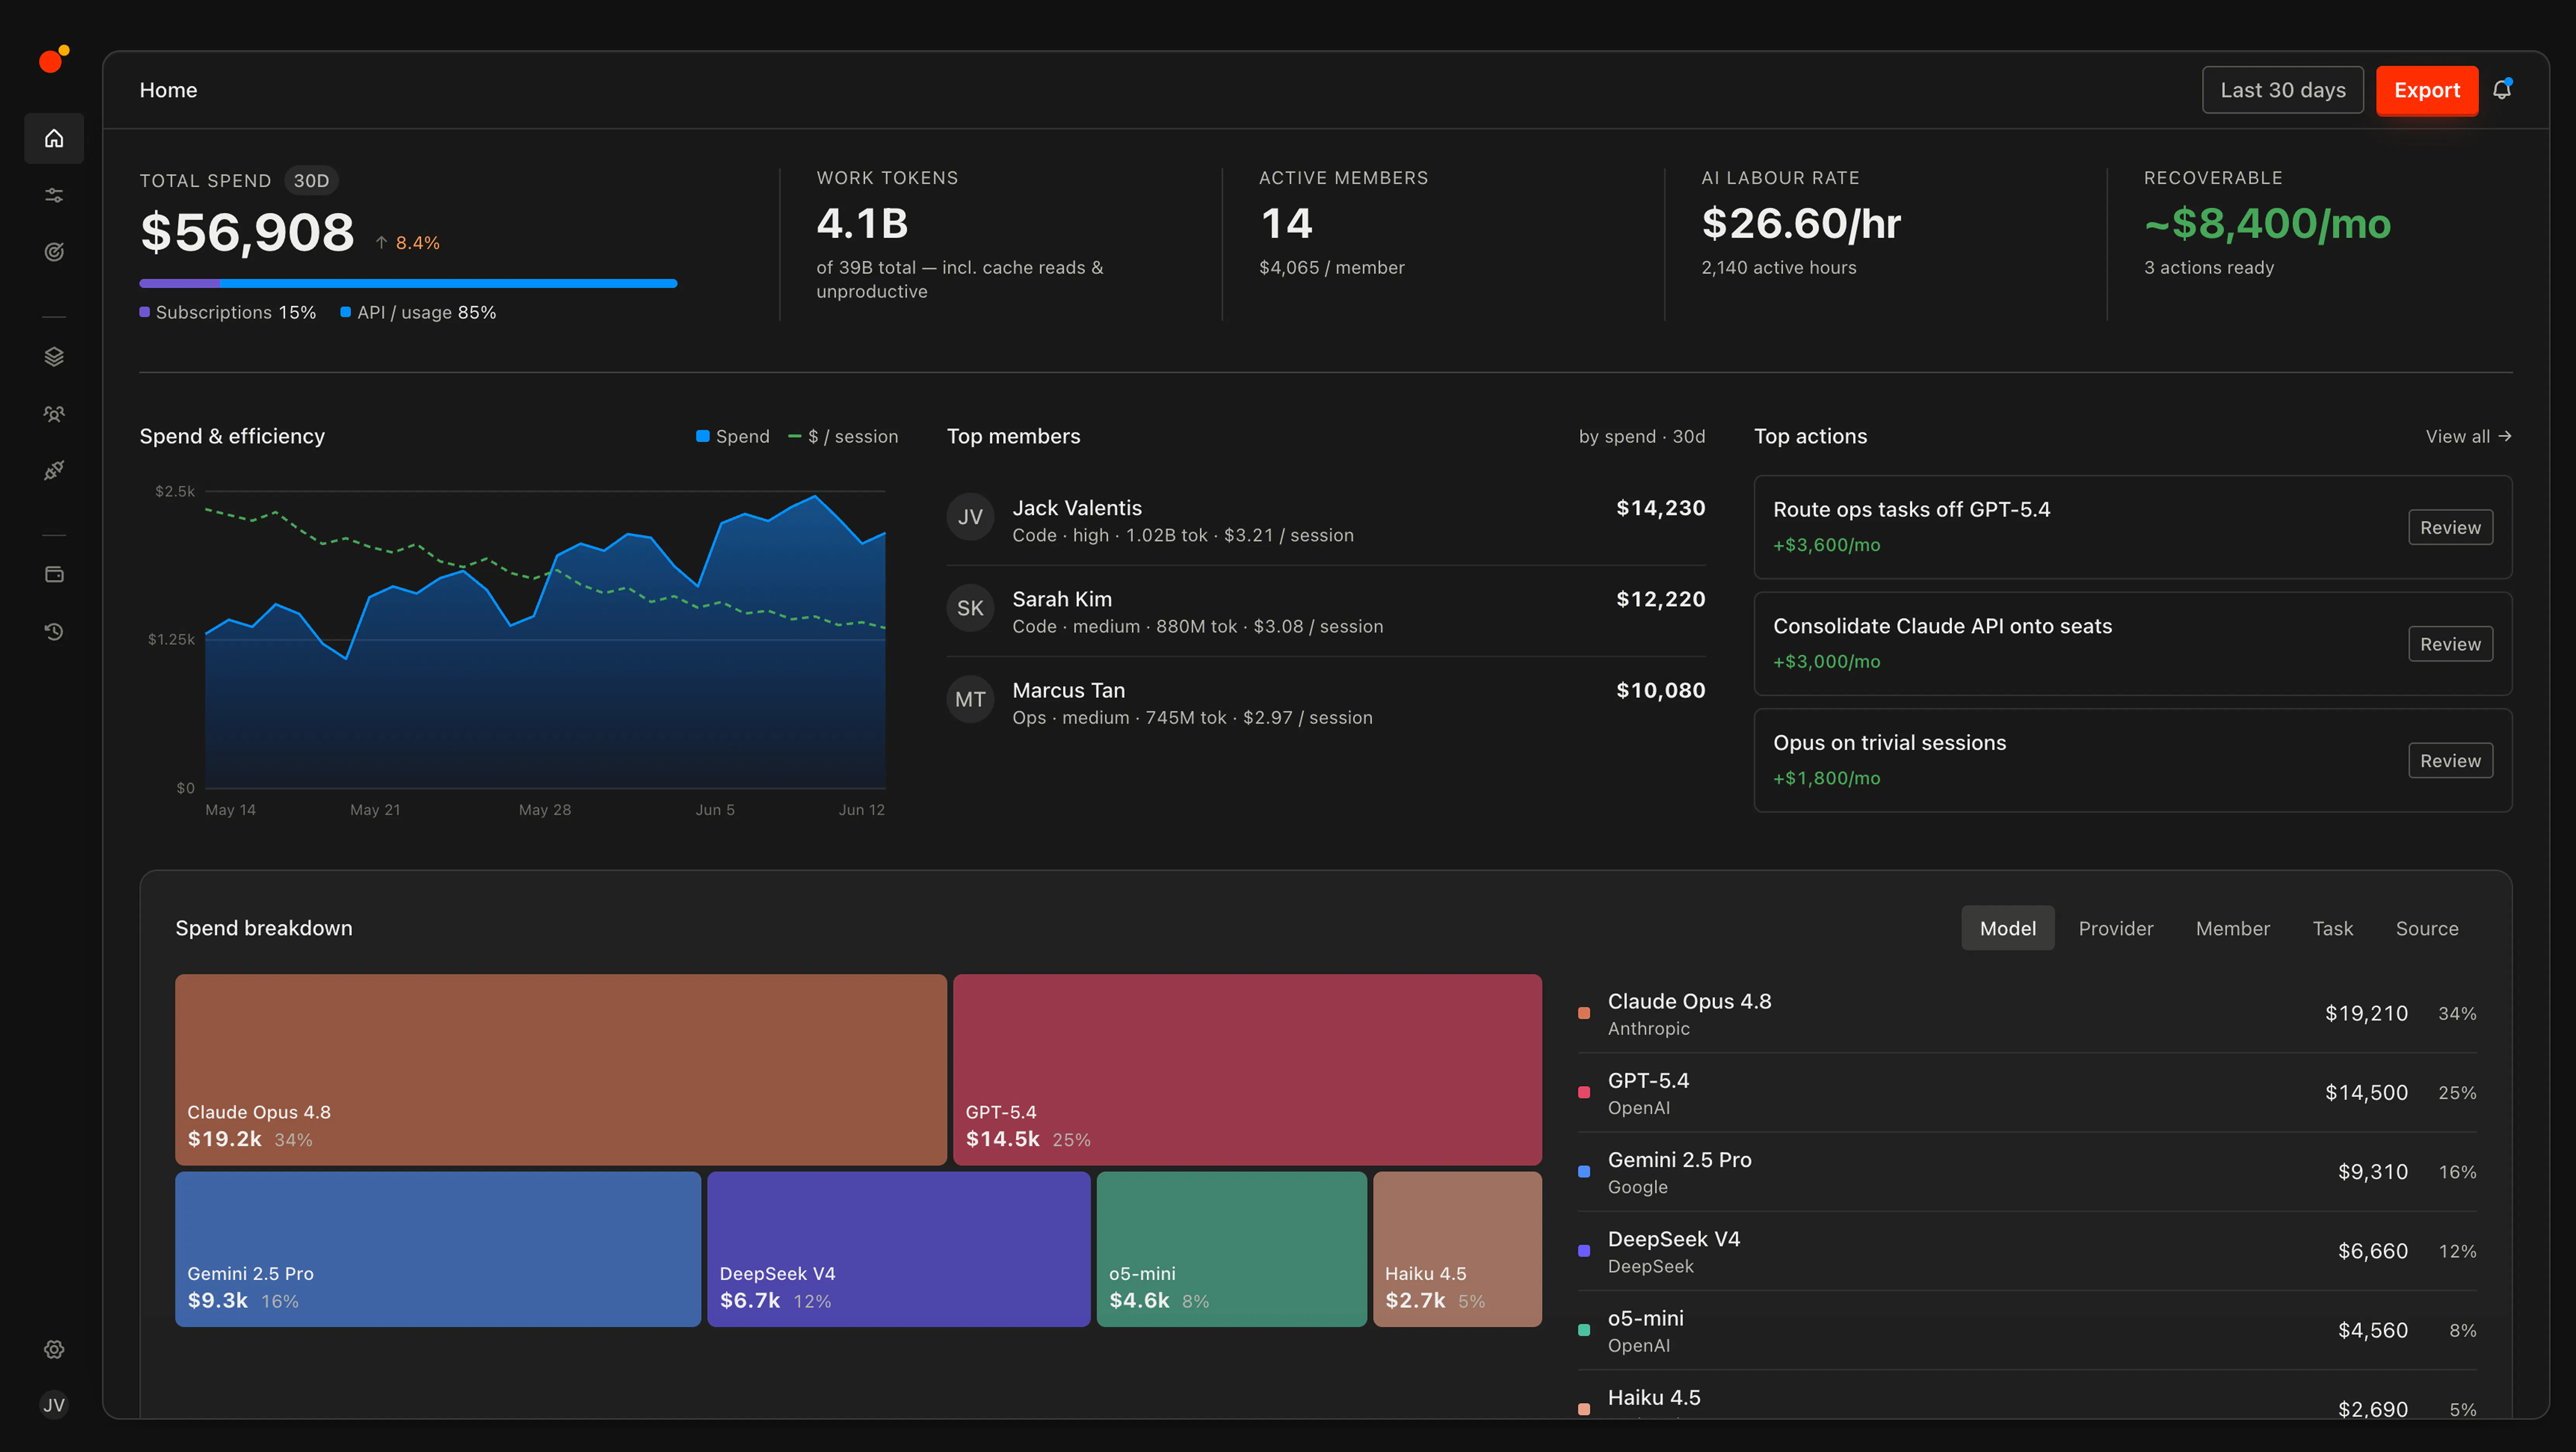Open the stacked layers icon in sidebar
2576x1452 pixels.
click(54, 357)
